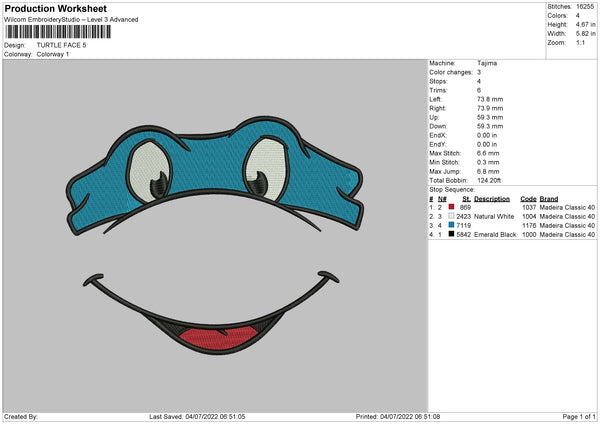The height and width of the screenshot is (424, 600).
Task: Click the 'Description' column header
Action: pyautogui.click(x=492, y=199)
